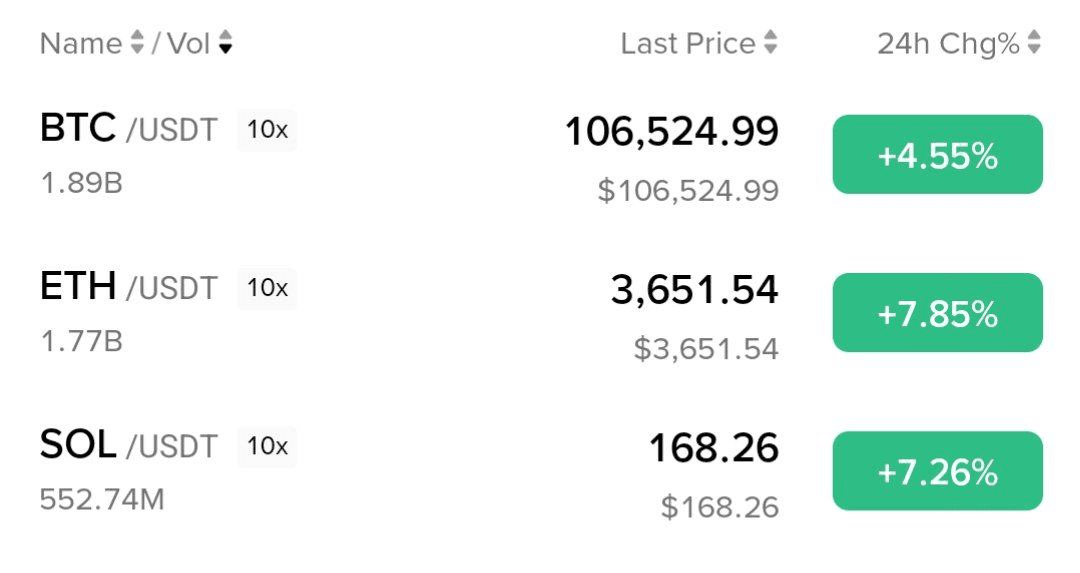Click the Last Price sort arrows

point(770,43)
